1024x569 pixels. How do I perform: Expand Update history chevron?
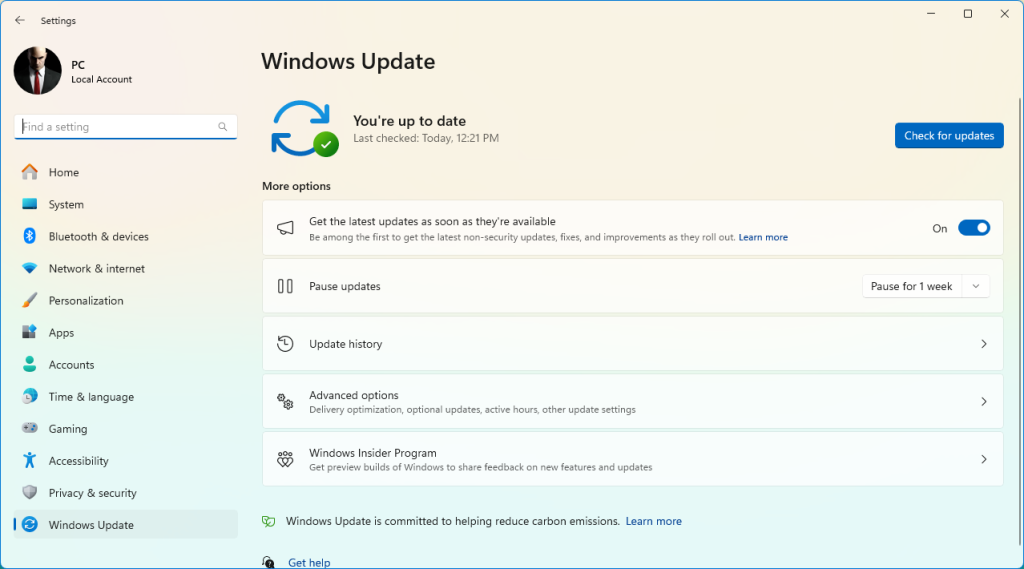point(984,344)
